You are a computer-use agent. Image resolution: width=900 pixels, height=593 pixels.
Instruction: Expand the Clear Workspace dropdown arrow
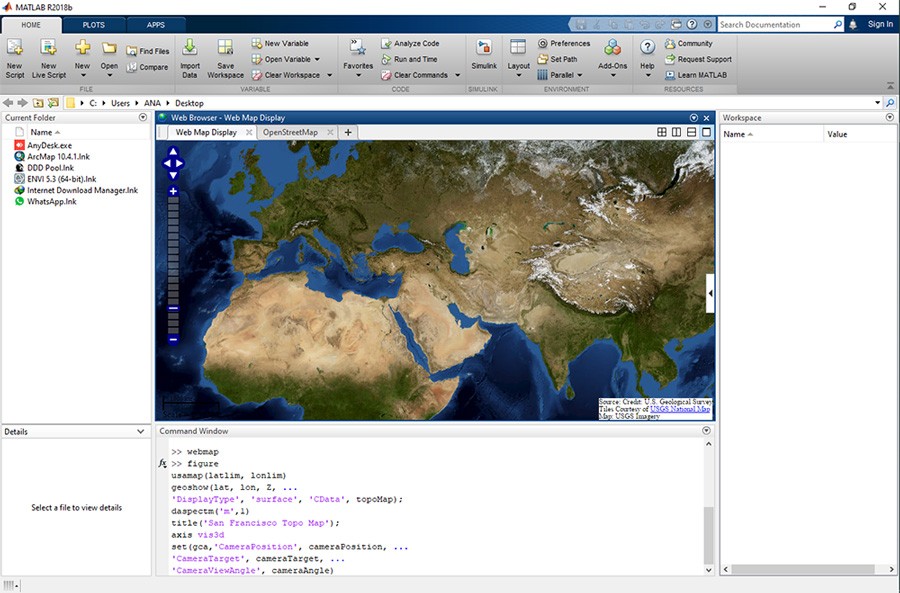330,75
